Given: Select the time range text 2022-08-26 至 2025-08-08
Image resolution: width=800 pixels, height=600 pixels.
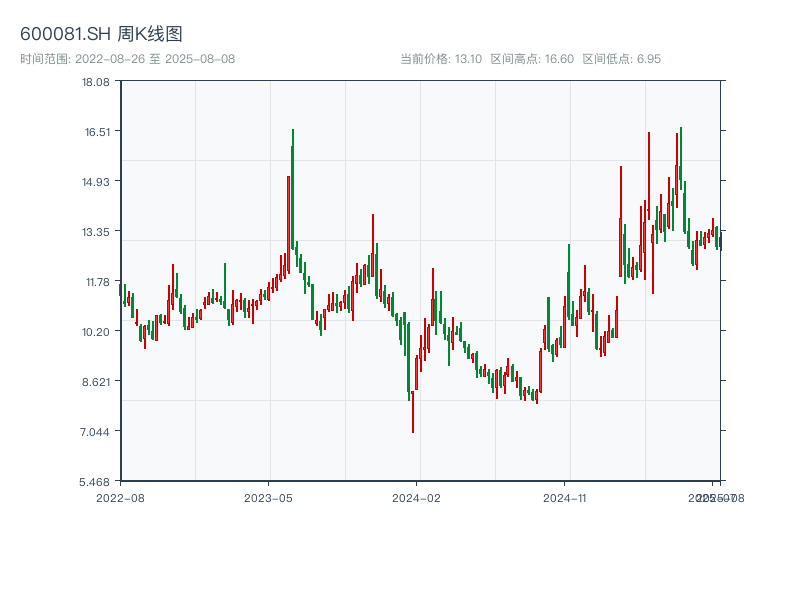Looking at the screenshot, I should pyautogui.click(x=155, y=59).
